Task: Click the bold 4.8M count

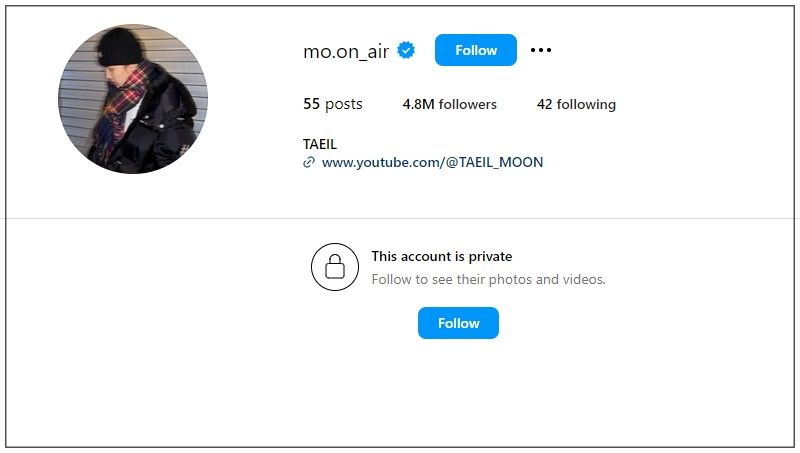Action: coord(418,104)
